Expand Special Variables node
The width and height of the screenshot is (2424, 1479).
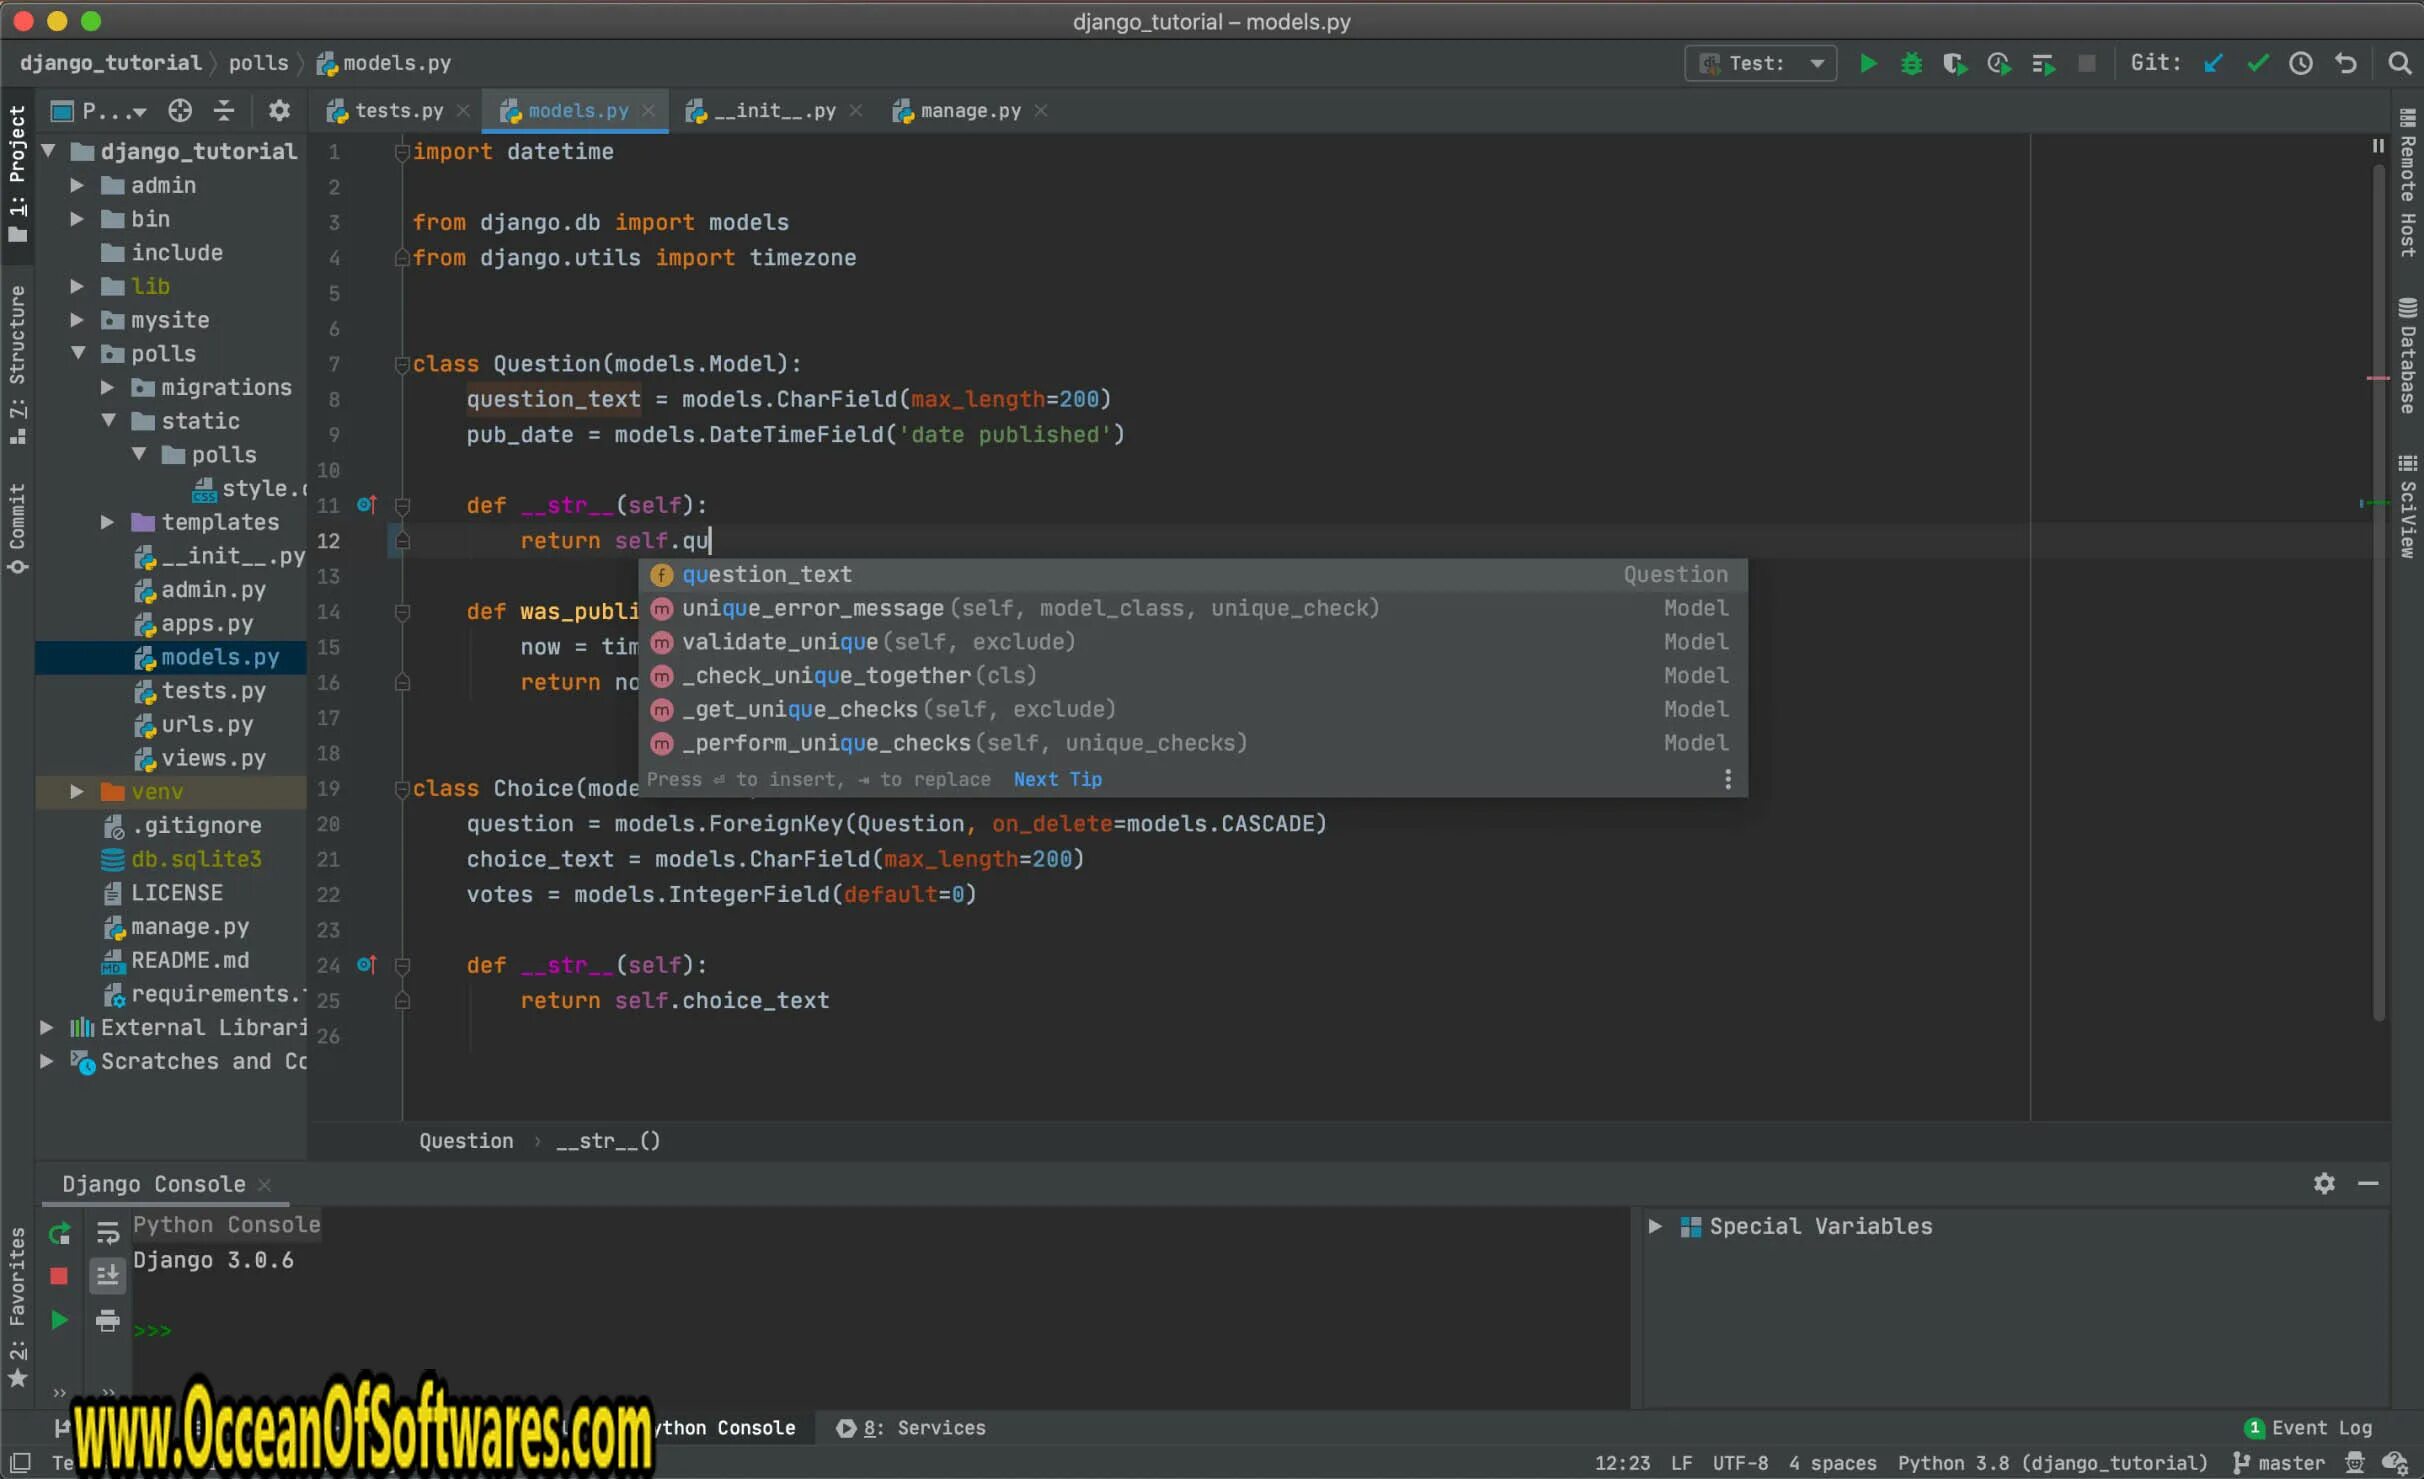[x=1655, y=1227]
